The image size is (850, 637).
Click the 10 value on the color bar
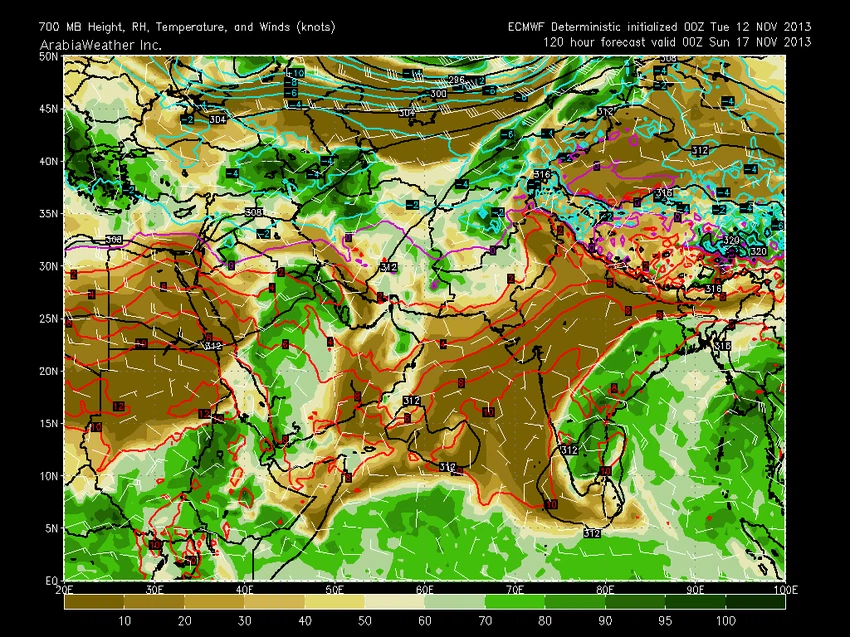click(123, 621)
